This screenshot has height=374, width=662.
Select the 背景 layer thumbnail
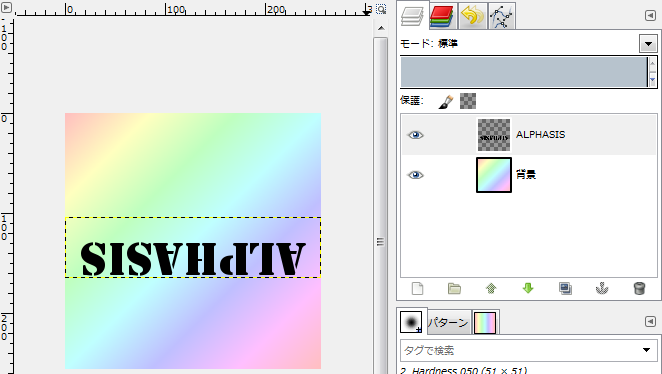[x=494, y=175]
